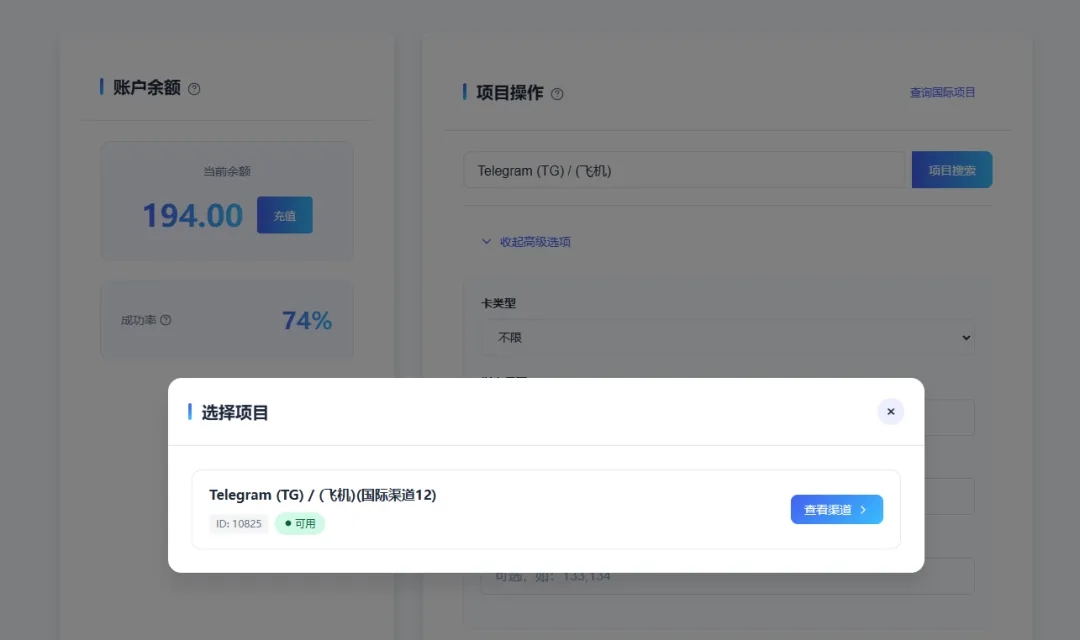Open the 卡类型 dropdown showing 不限
Screen dimensions: 1080x640
(x=727, y=337)
